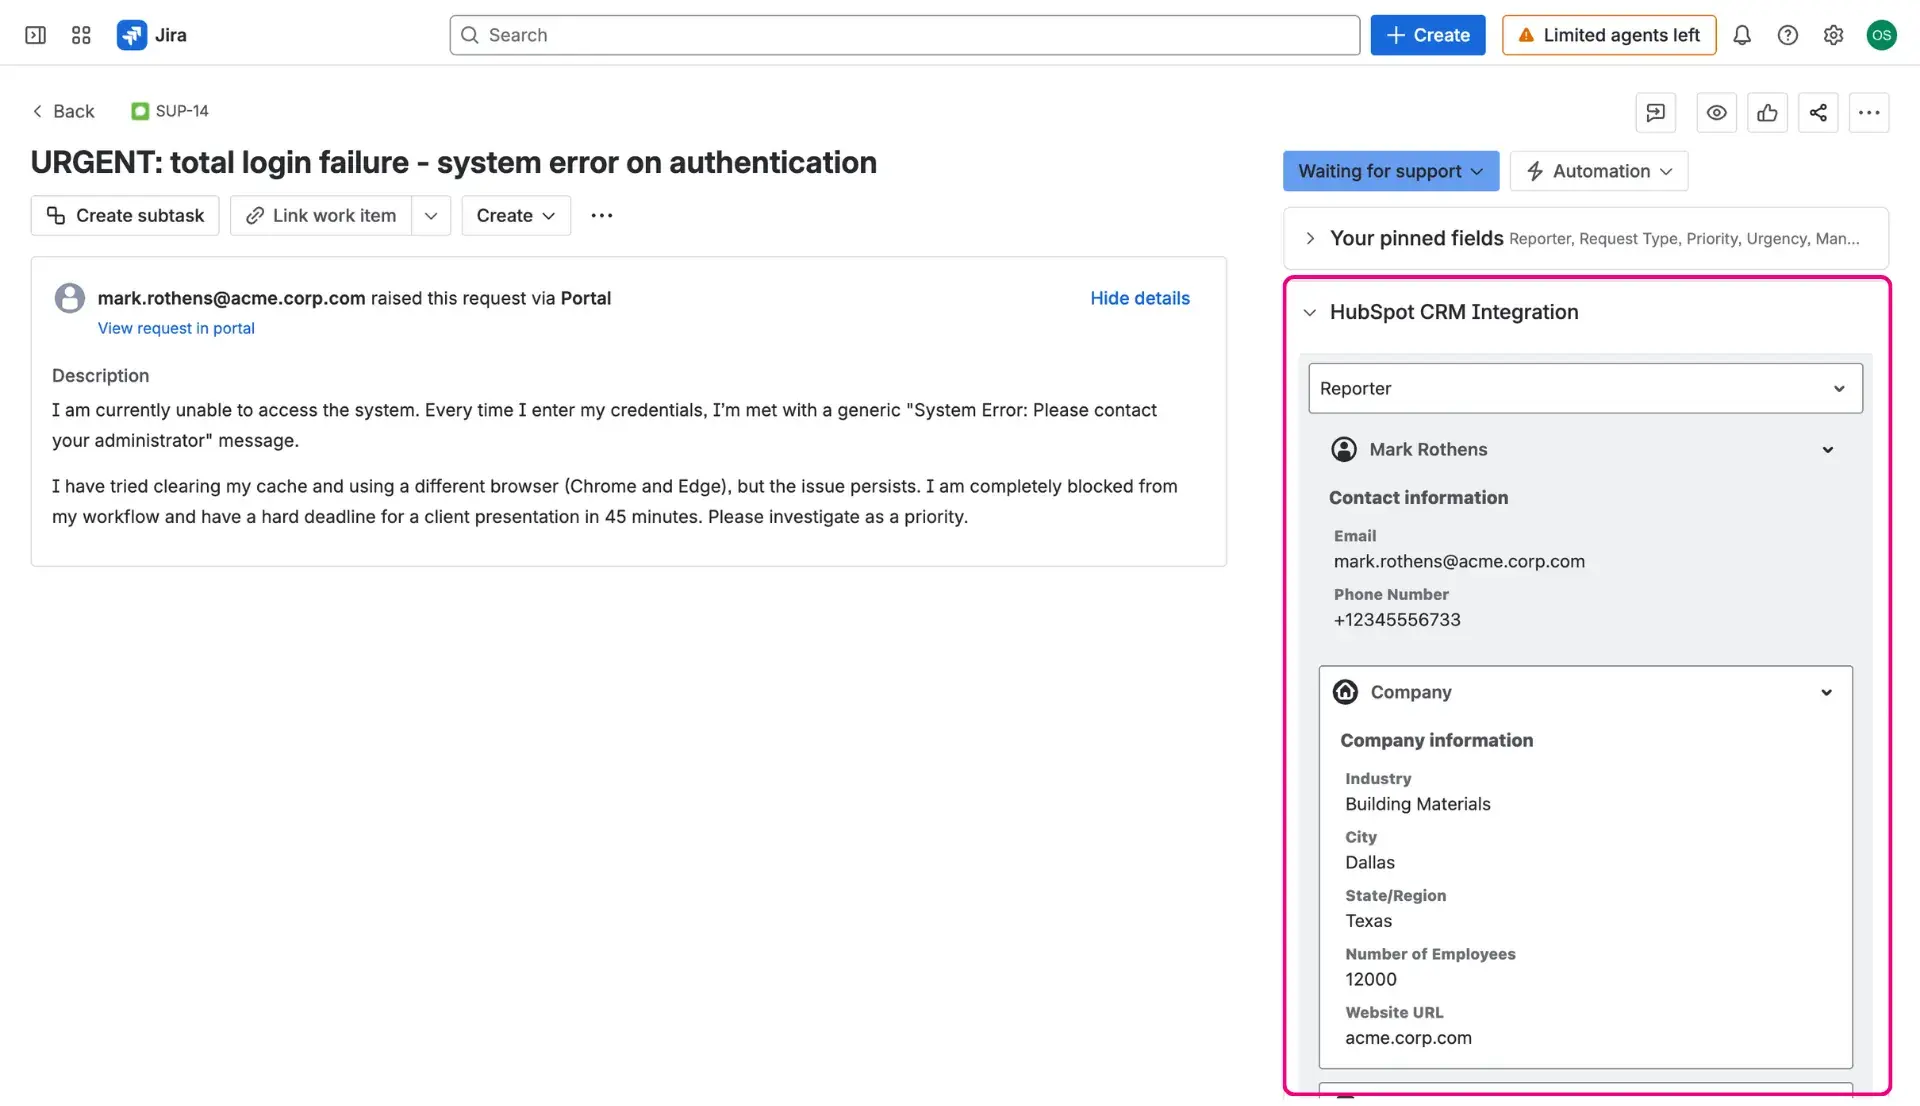
Task: Open the Automation menu
Action: pyautogui.click(x=1598, y=171)
